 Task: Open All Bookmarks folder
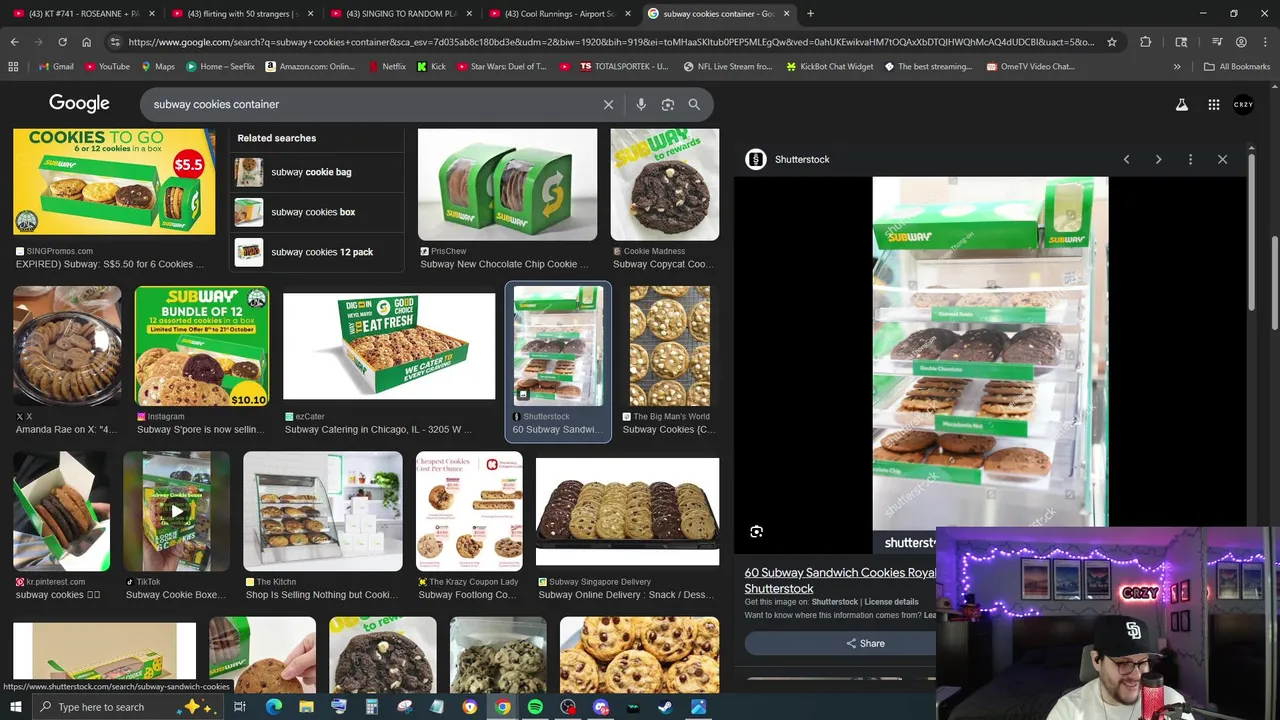[x=1237, y=66]
